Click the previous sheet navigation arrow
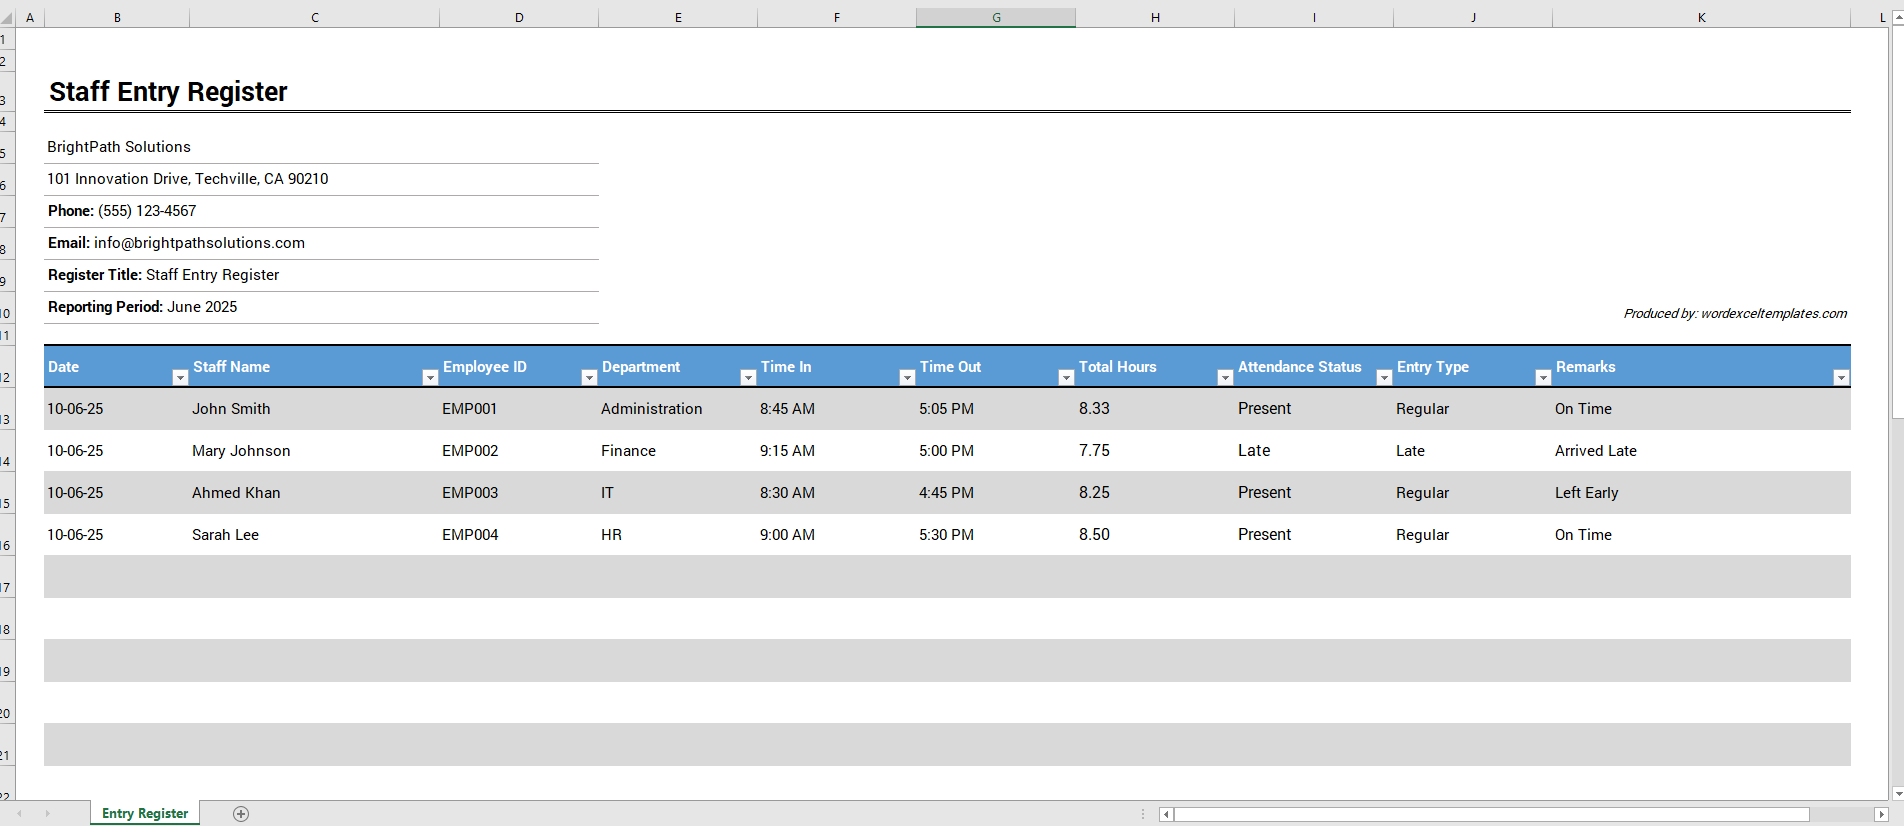This screenshot has height=826, width=1904. [19, 813]
